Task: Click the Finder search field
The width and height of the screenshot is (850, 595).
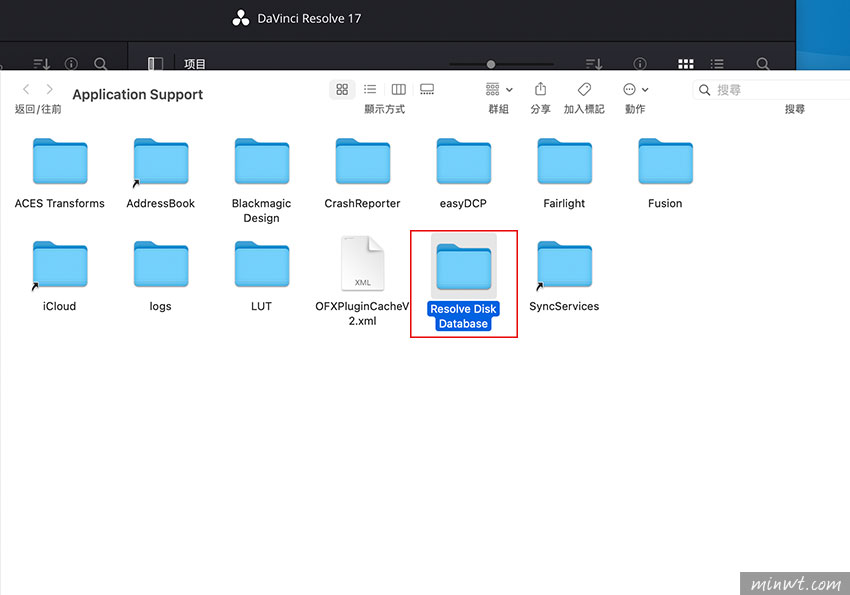Action: click(x=771, y=90)
